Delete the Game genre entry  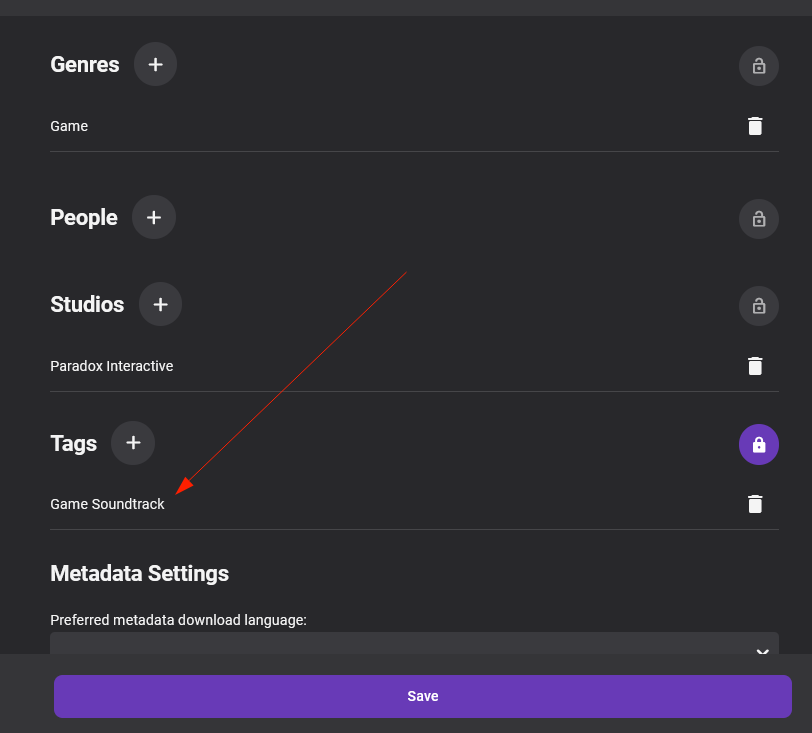(x=755, y=126)
